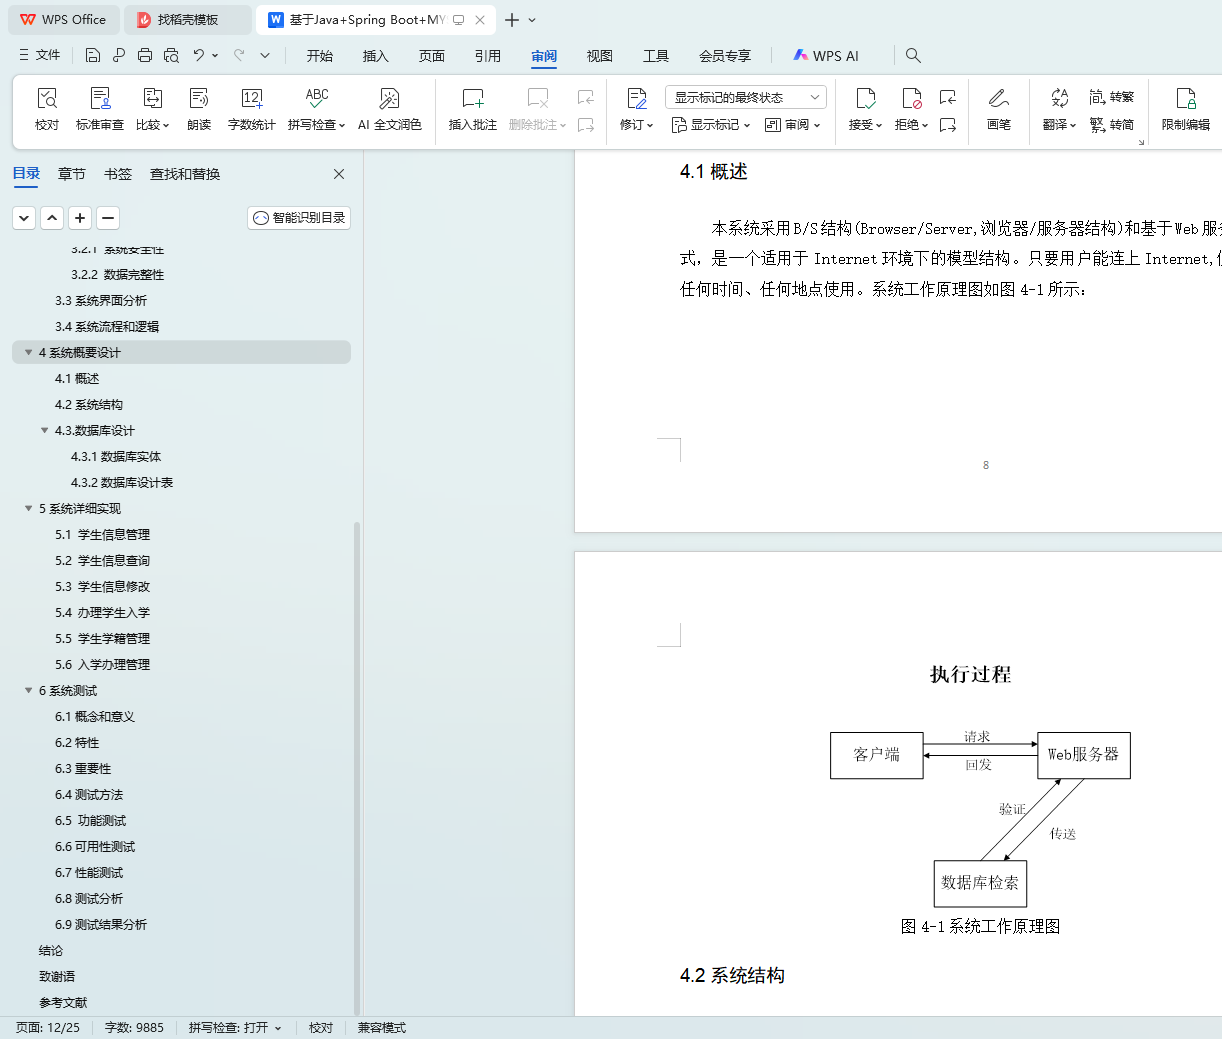The image size is (1222, 1039).
Task: Collapse the 5 系统详细实现 outline node
Action: pos(28,508)
